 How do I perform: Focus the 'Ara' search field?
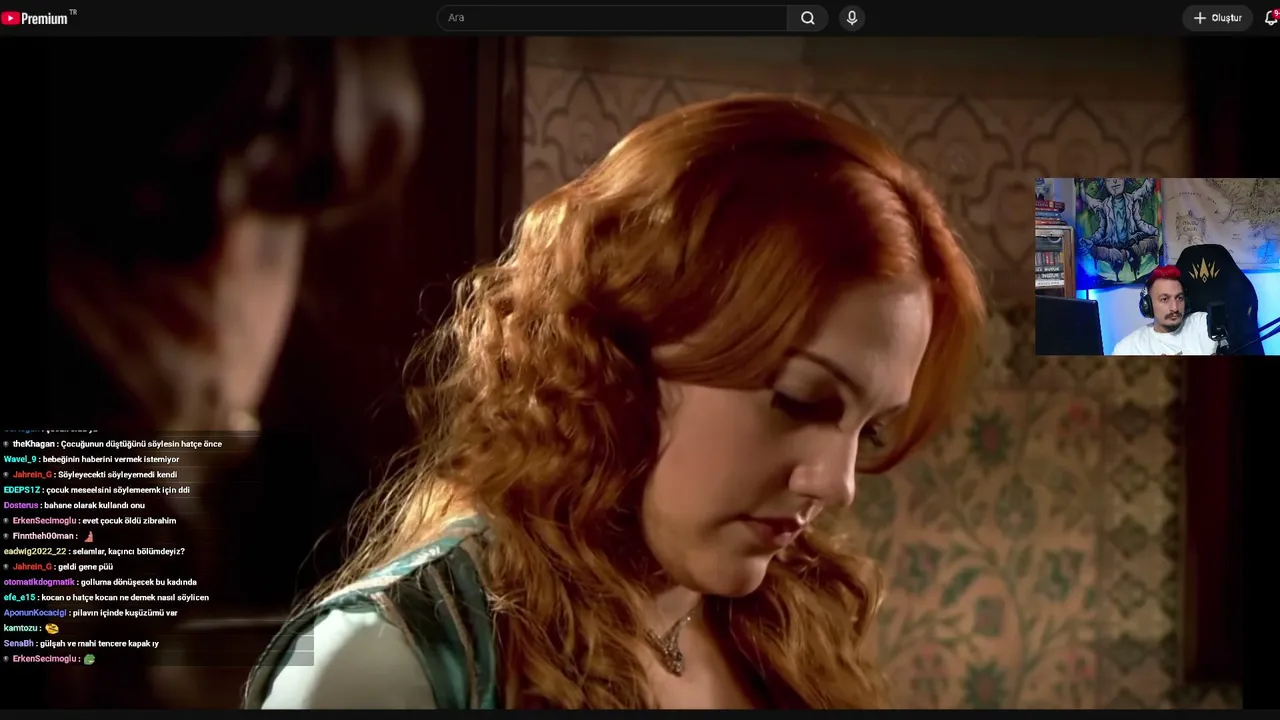pos(612,18)
